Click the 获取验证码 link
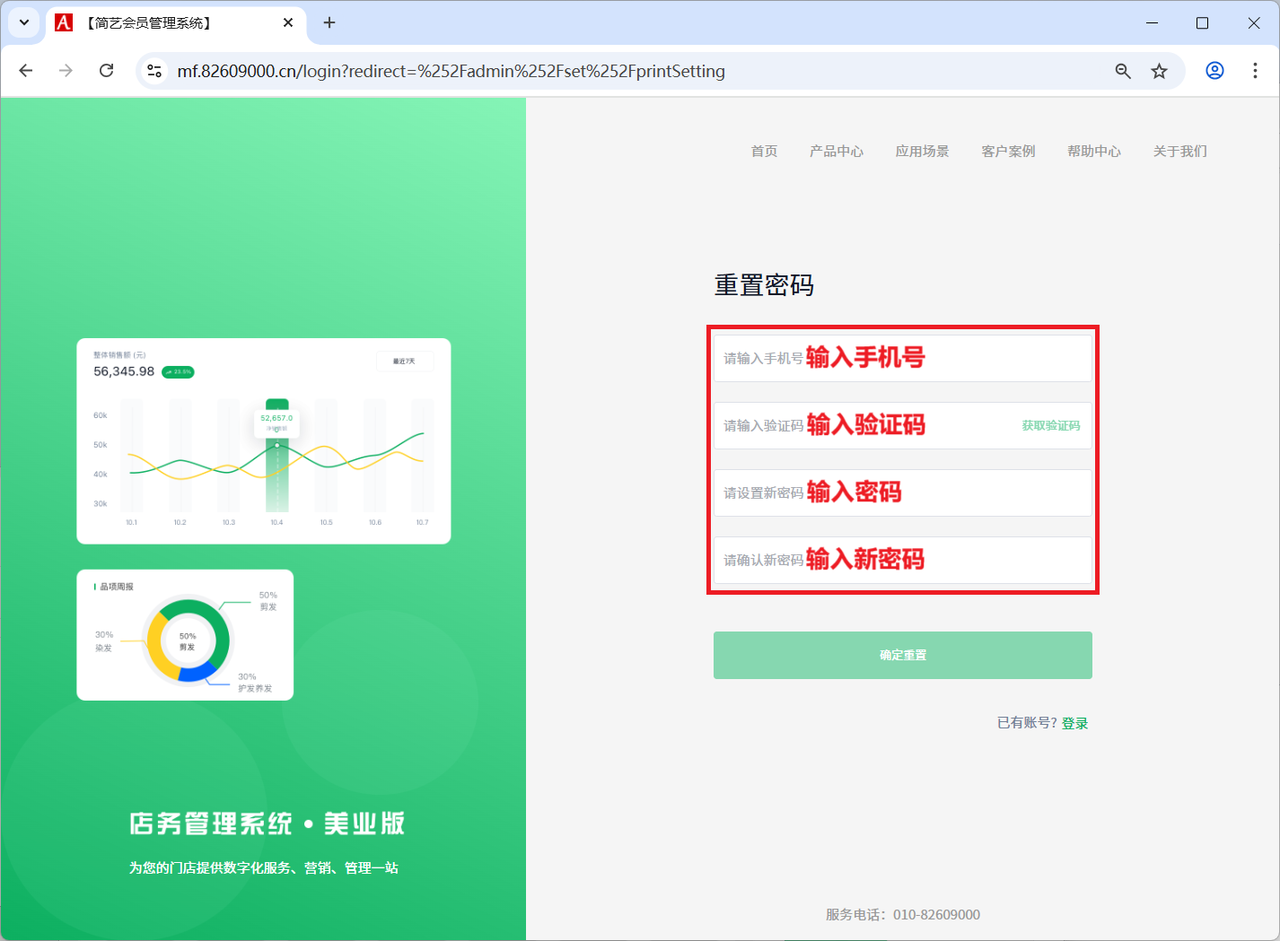The image size is (1280, 941). tap(1050, 425)
